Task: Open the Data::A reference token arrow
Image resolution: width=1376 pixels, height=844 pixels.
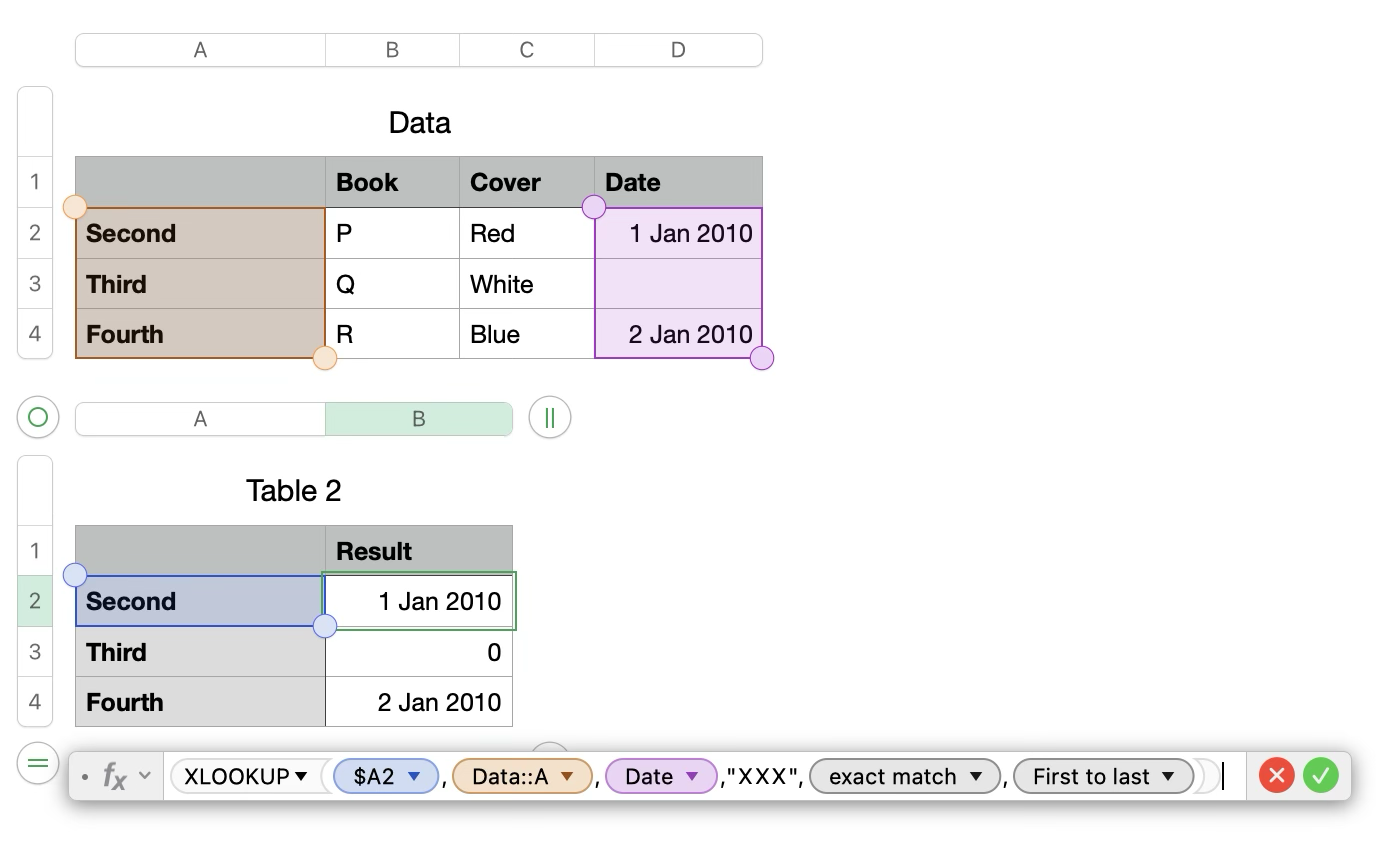Action: (567, 776)
